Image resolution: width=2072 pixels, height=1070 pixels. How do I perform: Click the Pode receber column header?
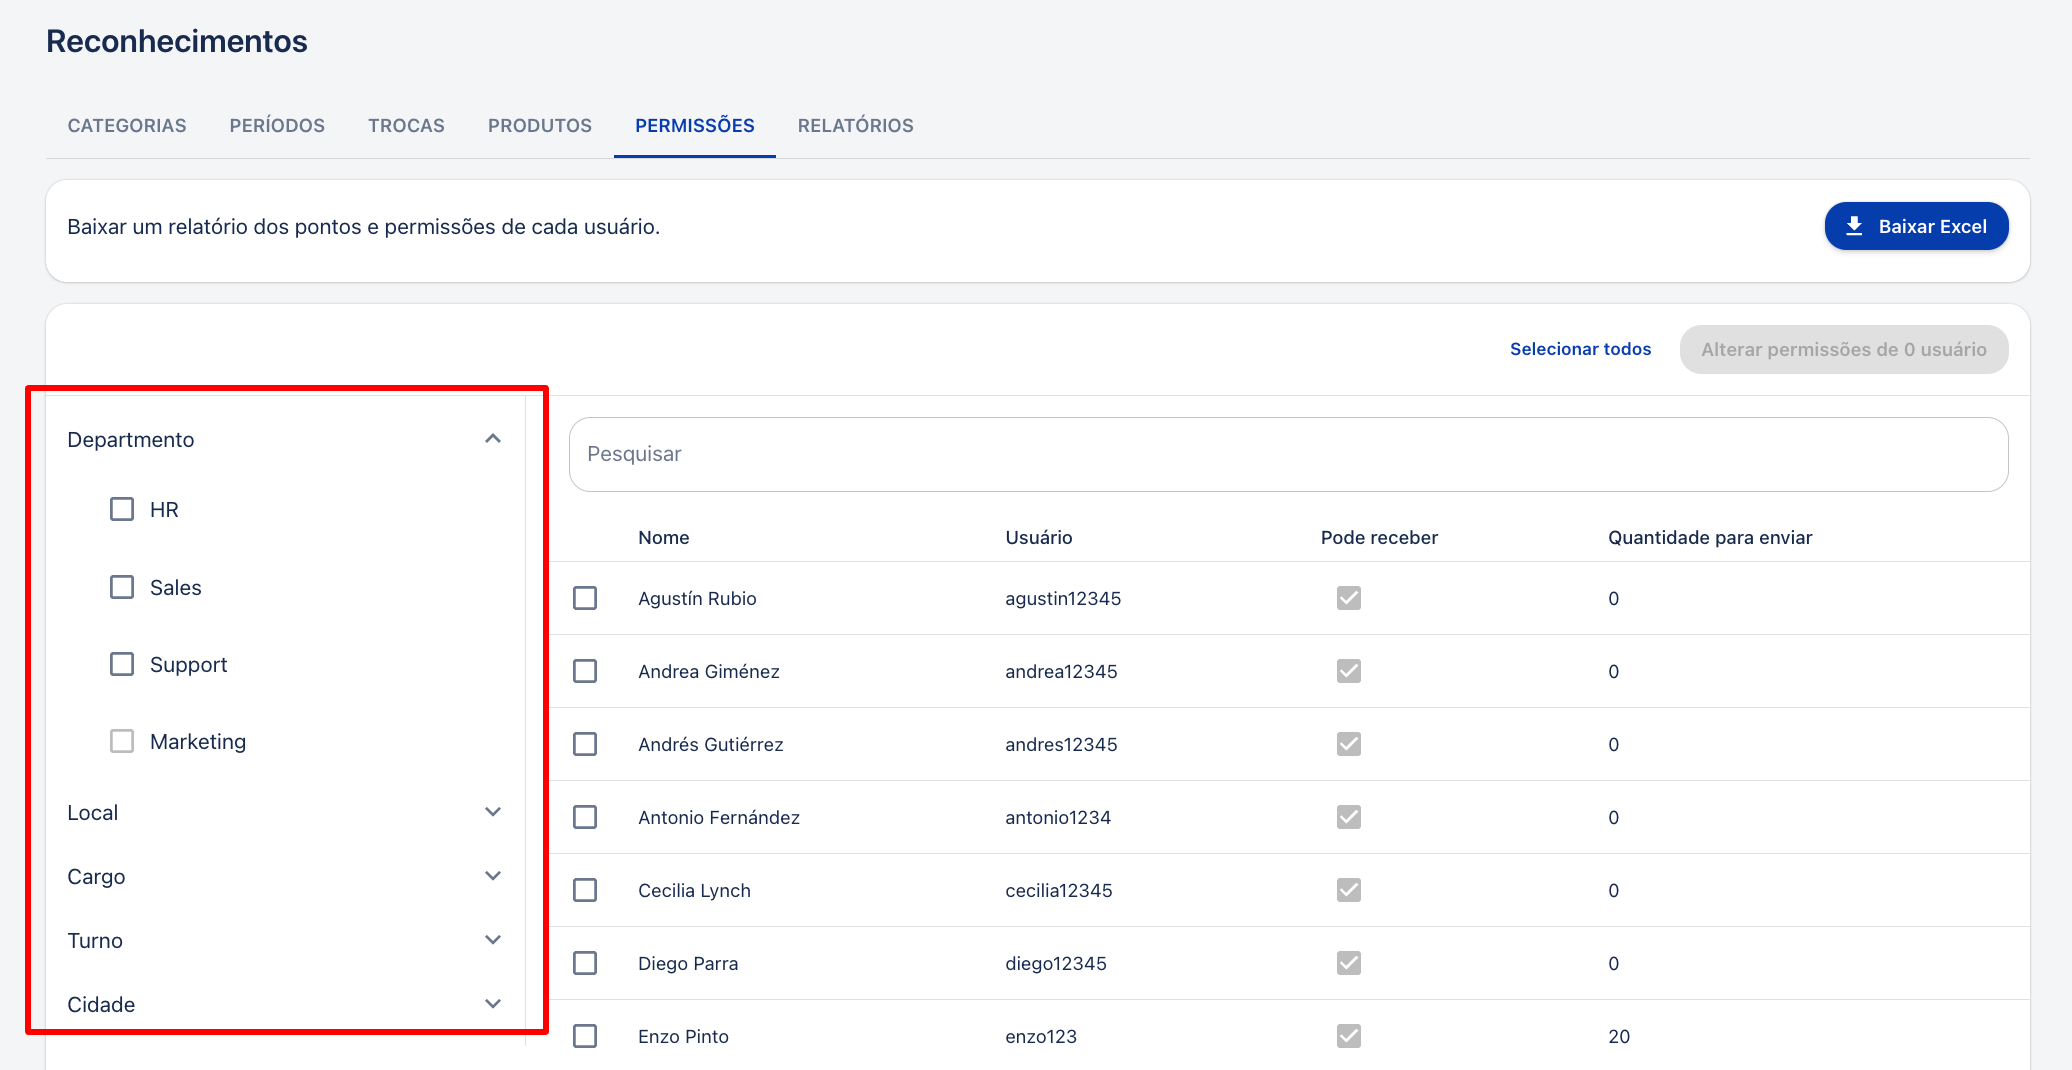(1379, 538)
